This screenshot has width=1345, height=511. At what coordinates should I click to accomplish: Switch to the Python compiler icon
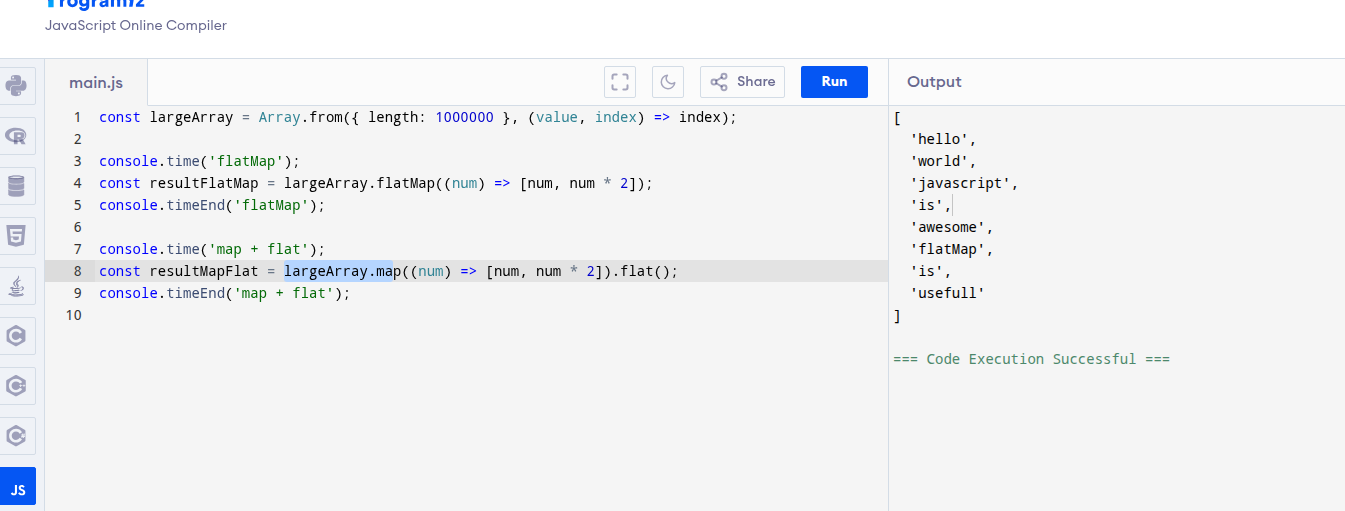click(17, 86)
